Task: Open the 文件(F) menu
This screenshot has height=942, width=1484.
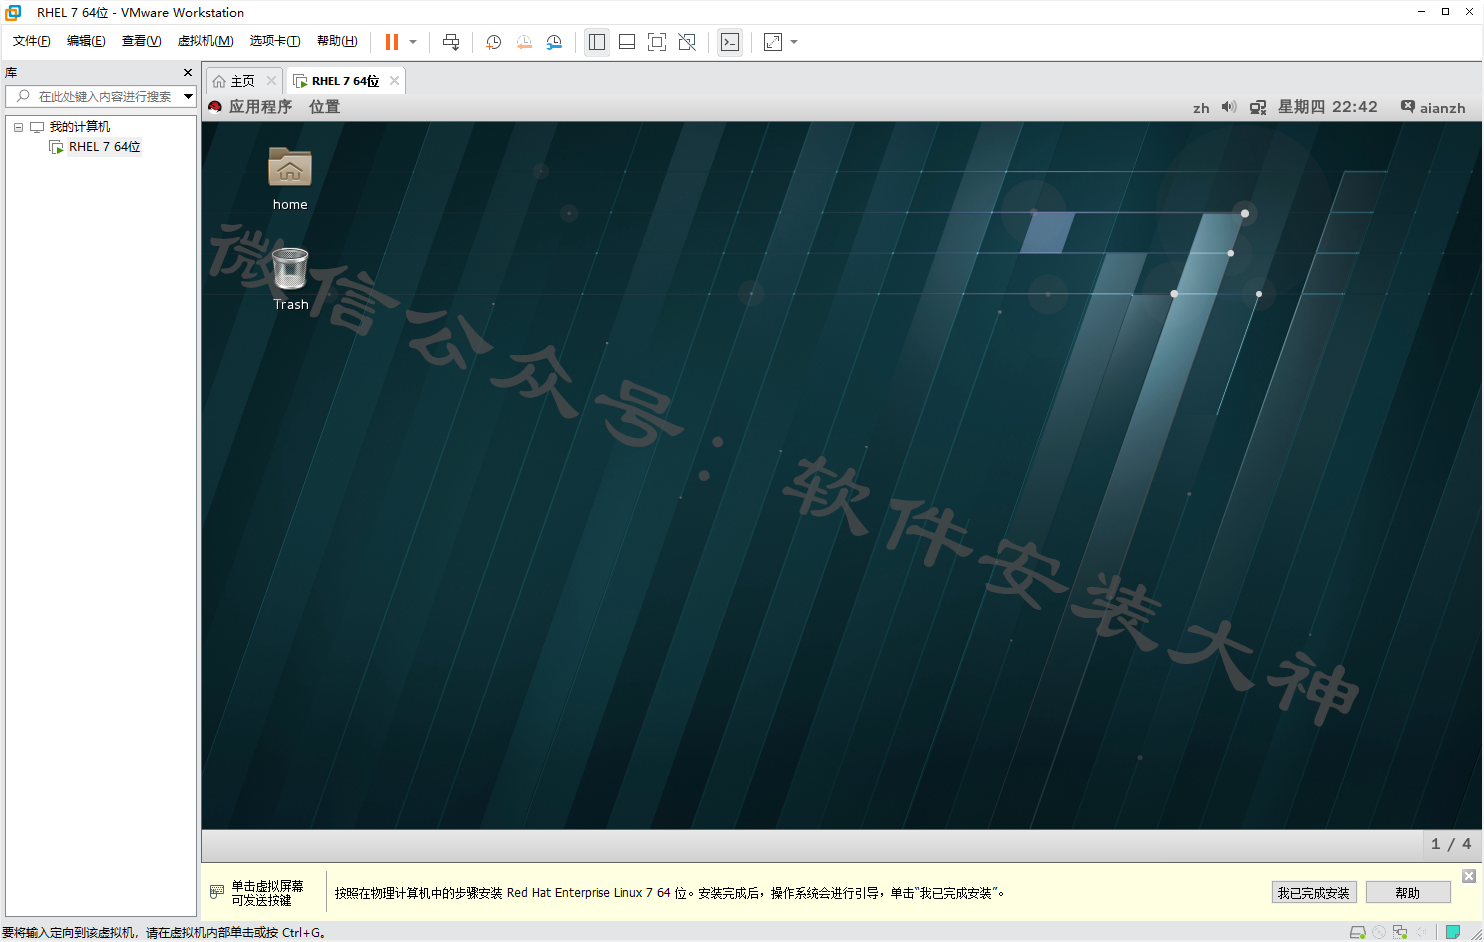Action: (31, 41)
